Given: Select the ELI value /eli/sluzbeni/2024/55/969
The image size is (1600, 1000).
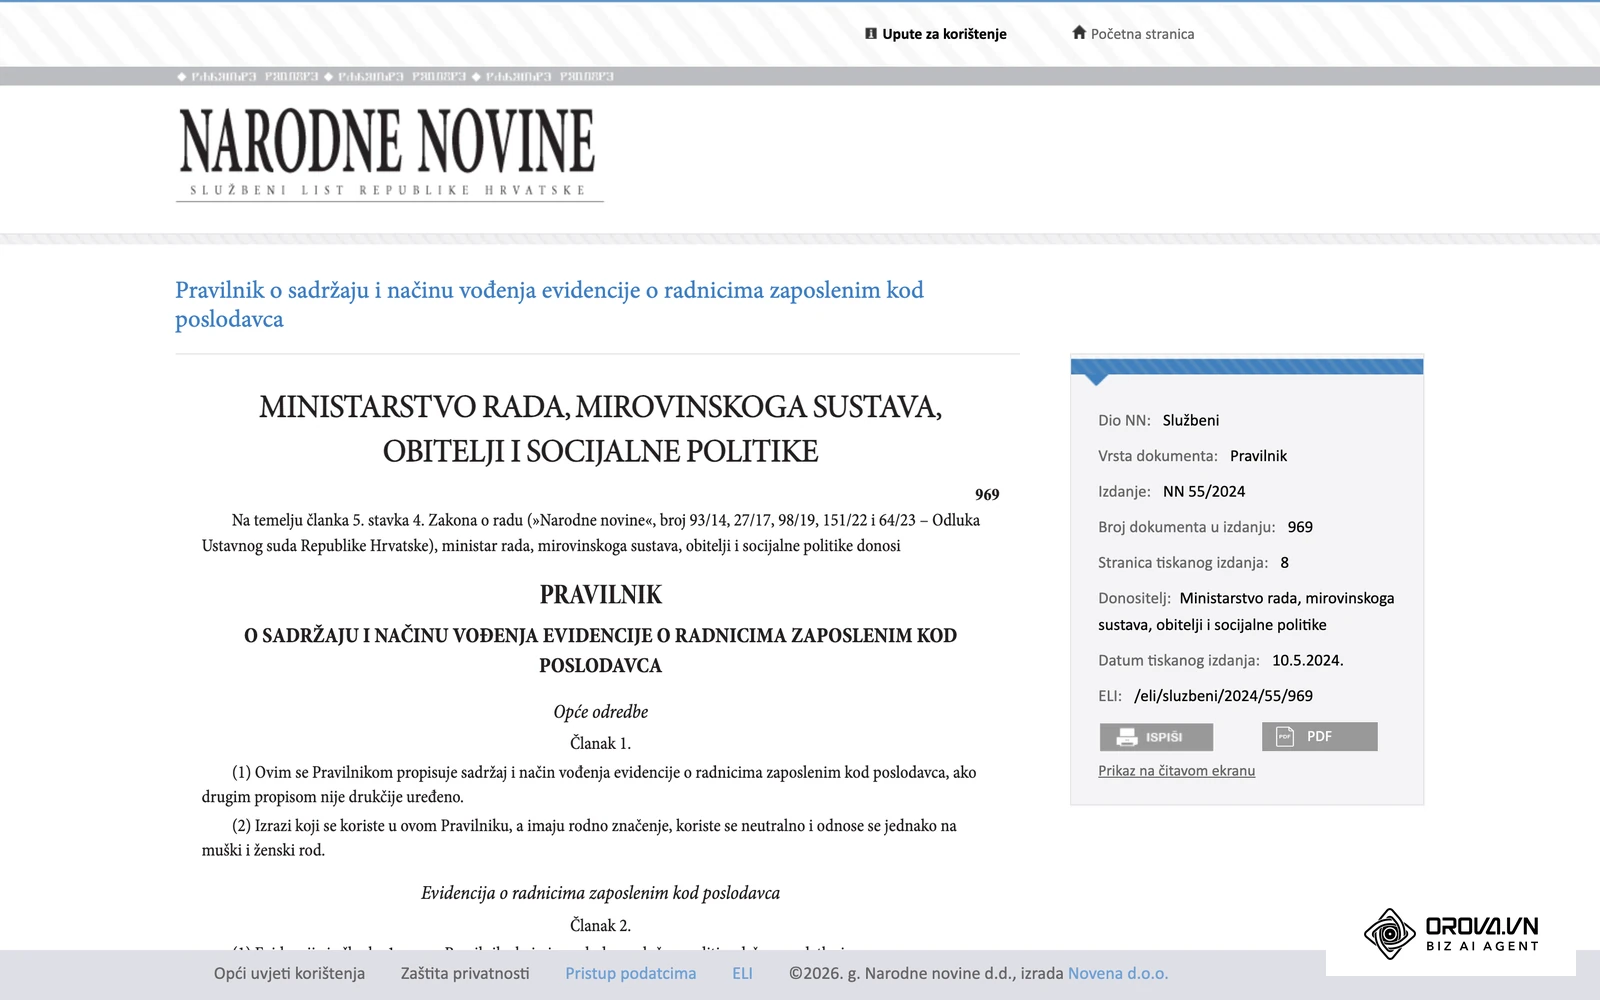Looking at the screenshot, I should pos(1223,696).
